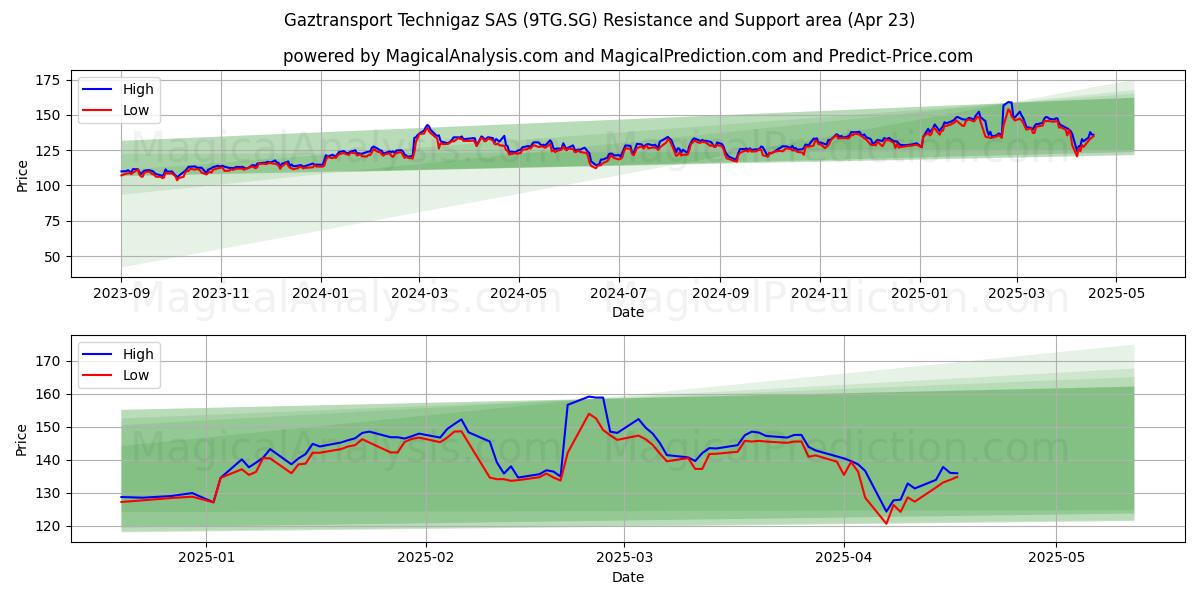Click the 'Date' axis label under bottom chart
This screenshot has height=600, width=1200.
click(627, 577)
